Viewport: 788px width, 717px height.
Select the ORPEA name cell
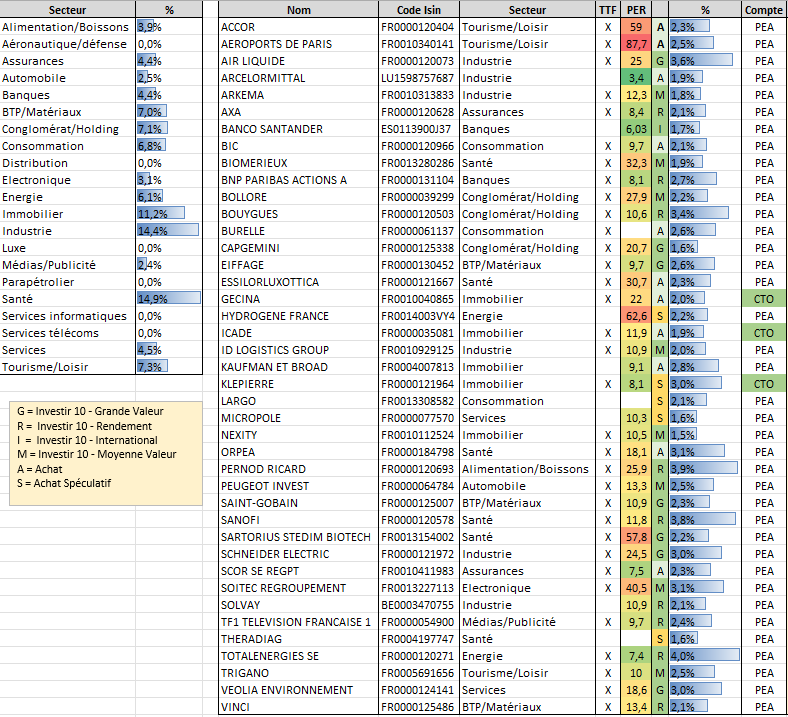(x=299, y=452)
